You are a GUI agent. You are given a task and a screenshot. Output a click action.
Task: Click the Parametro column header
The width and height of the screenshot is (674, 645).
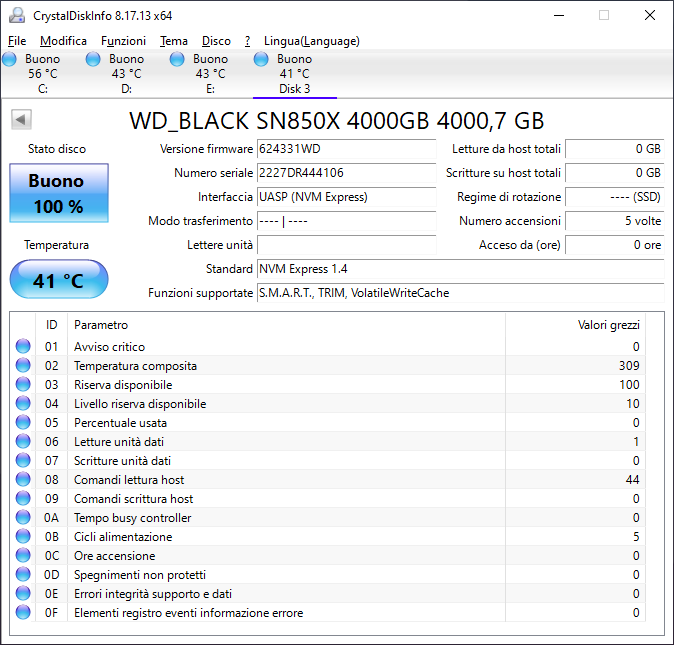pos(286,325)
